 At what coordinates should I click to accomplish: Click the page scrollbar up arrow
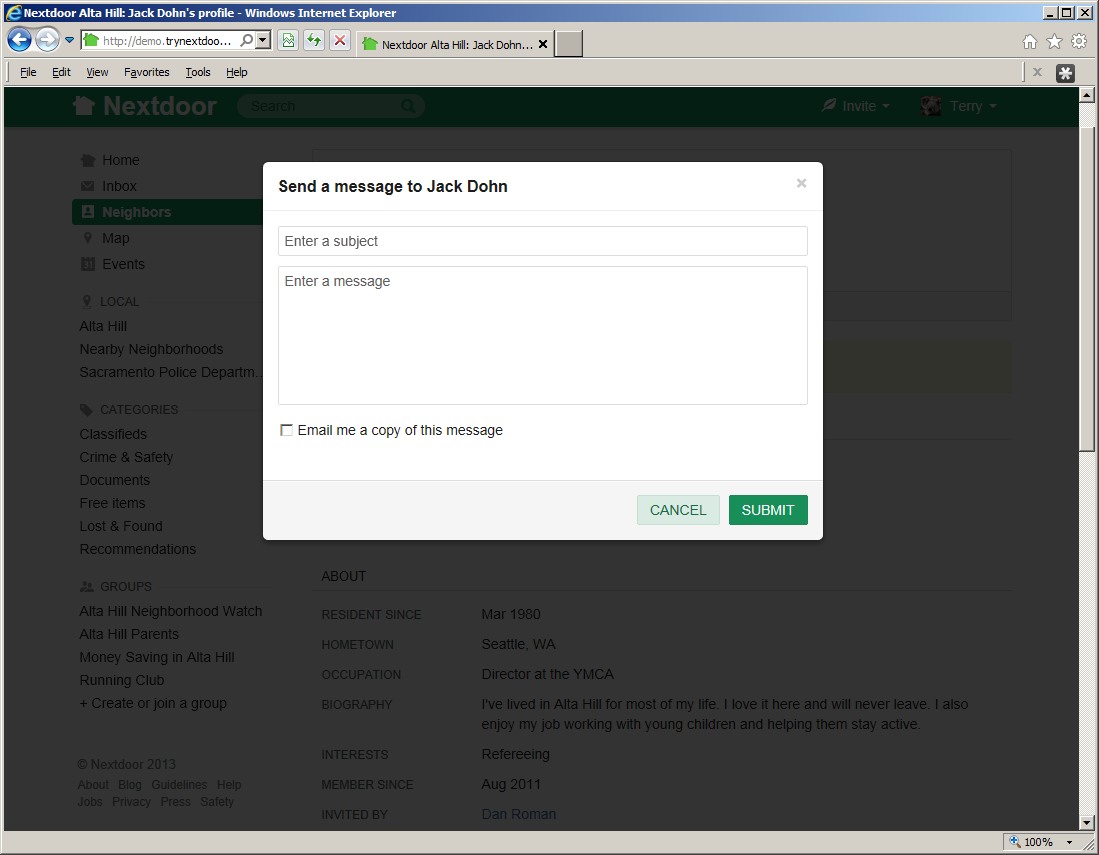point(1086,95)
